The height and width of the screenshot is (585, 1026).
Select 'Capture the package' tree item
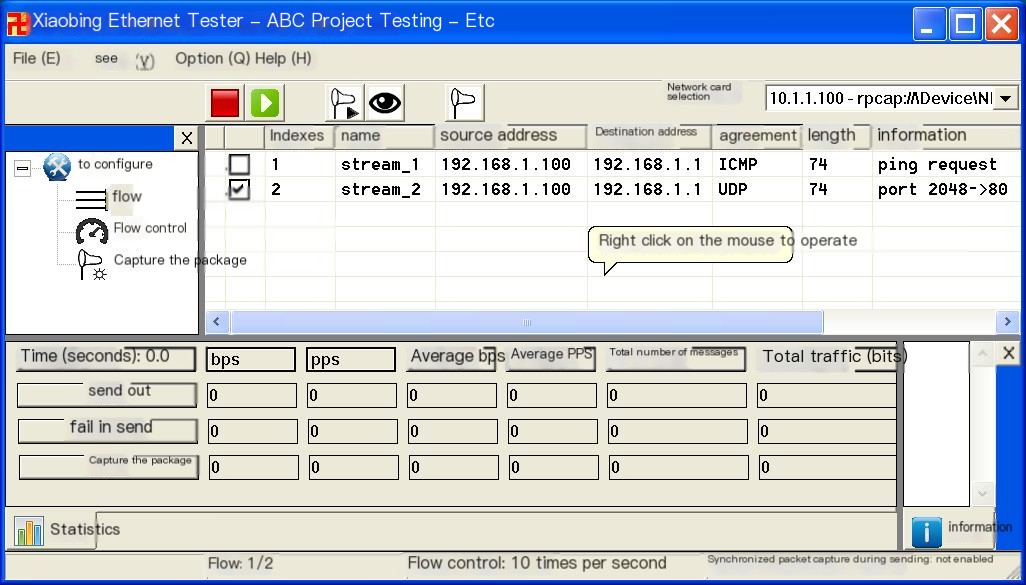tap(180, 260)
